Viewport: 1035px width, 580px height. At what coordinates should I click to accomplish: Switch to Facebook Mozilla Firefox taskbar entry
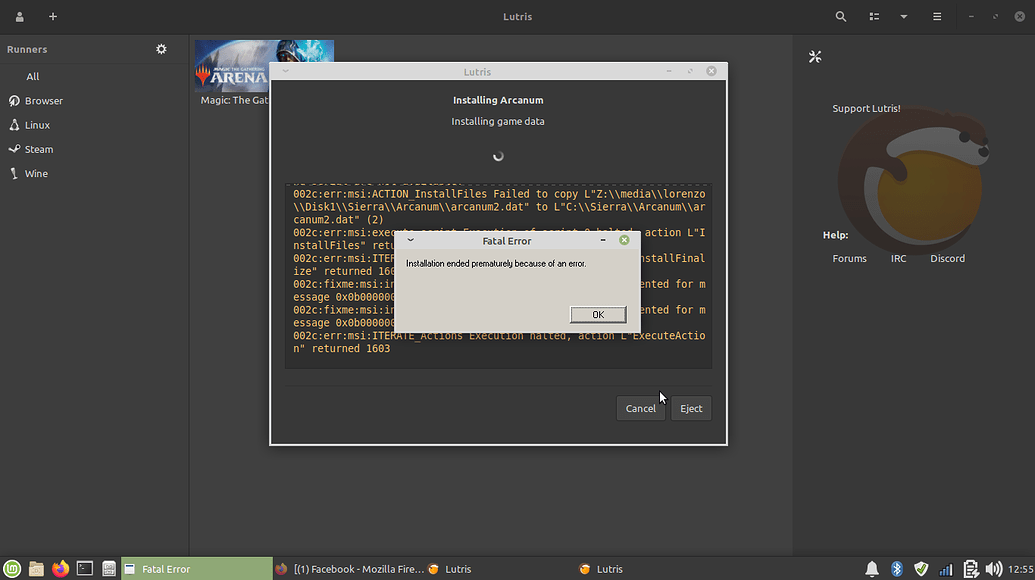349,569
